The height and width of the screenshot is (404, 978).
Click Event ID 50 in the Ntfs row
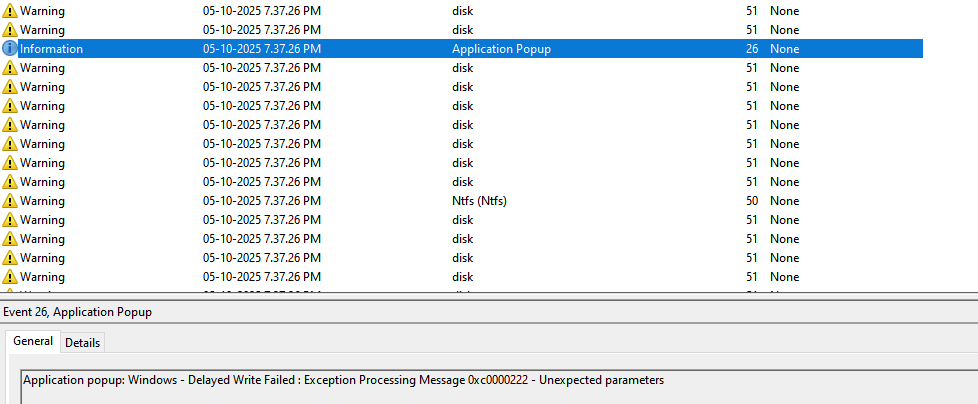click(751, 201)
